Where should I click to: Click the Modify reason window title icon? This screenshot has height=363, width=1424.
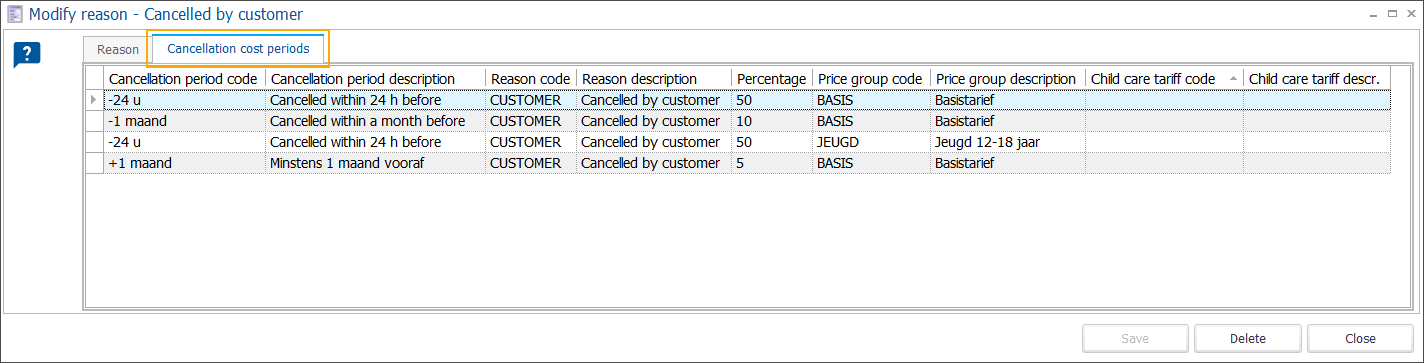click(15, 14)
